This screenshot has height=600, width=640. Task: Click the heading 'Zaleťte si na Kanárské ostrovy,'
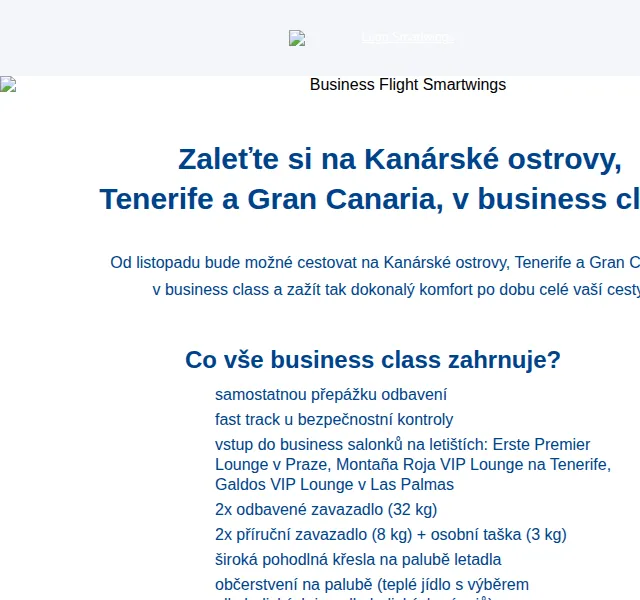click(400, 159)
